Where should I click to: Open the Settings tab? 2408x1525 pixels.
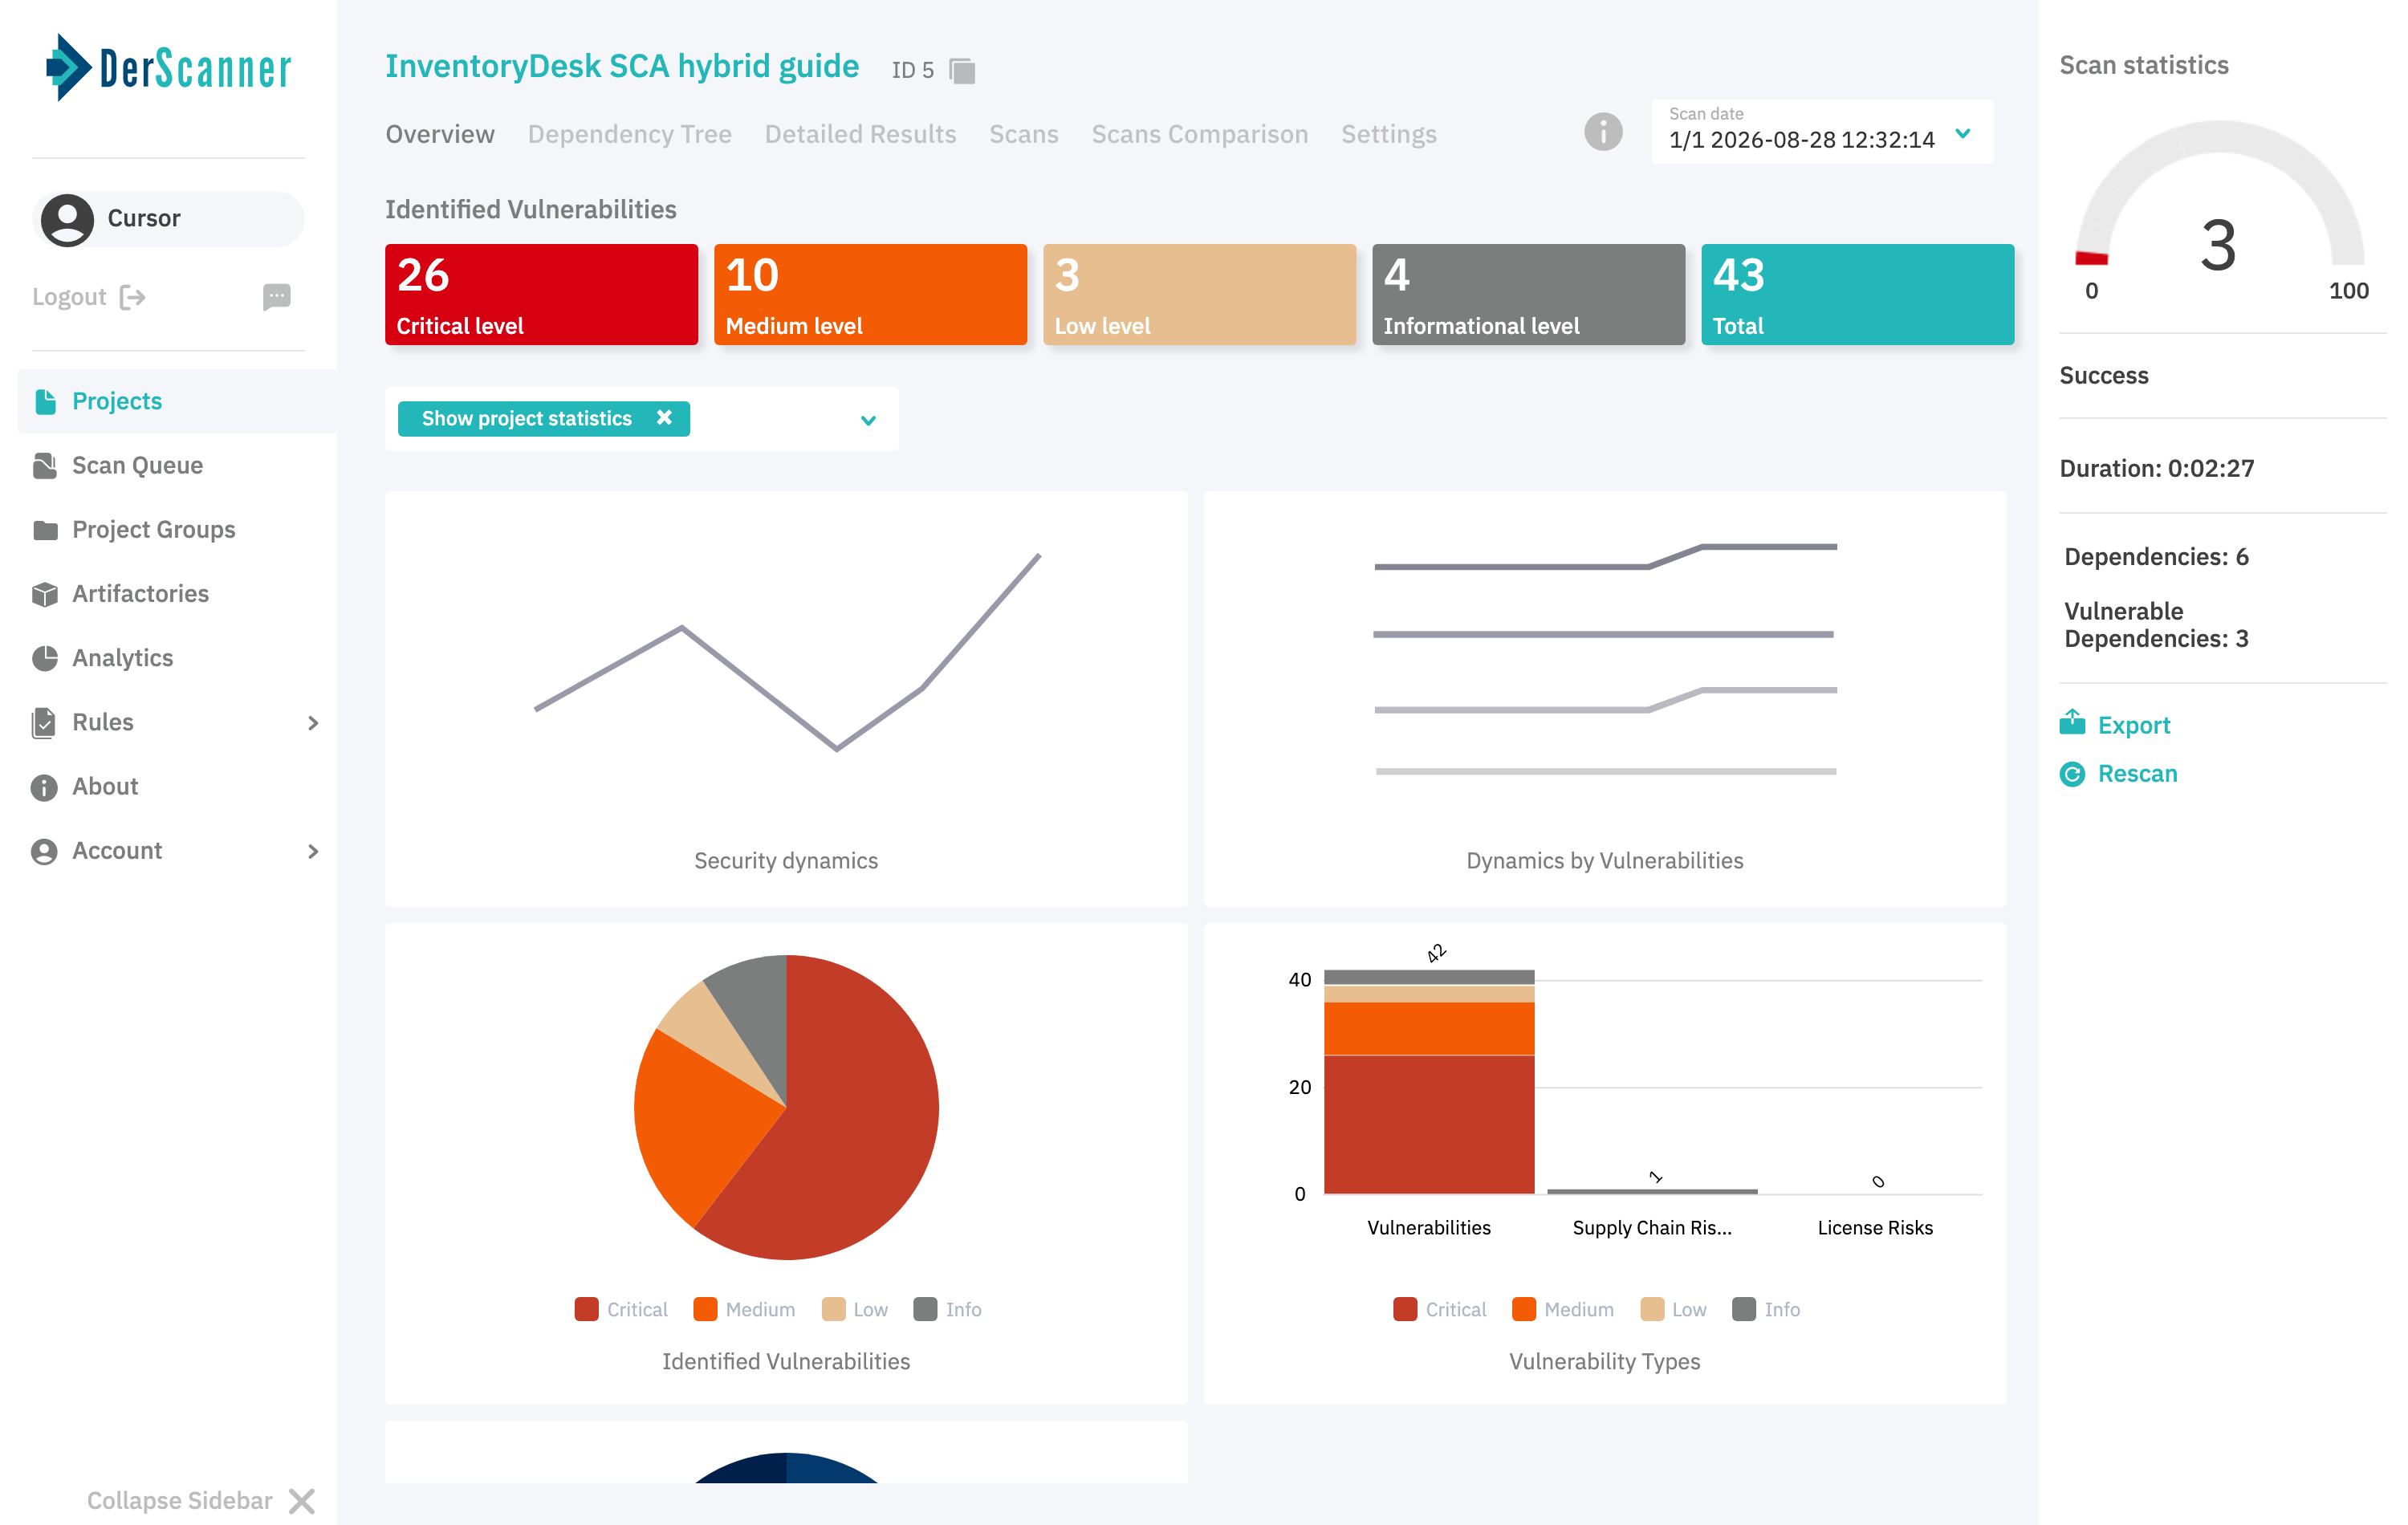click(1389, 134)
